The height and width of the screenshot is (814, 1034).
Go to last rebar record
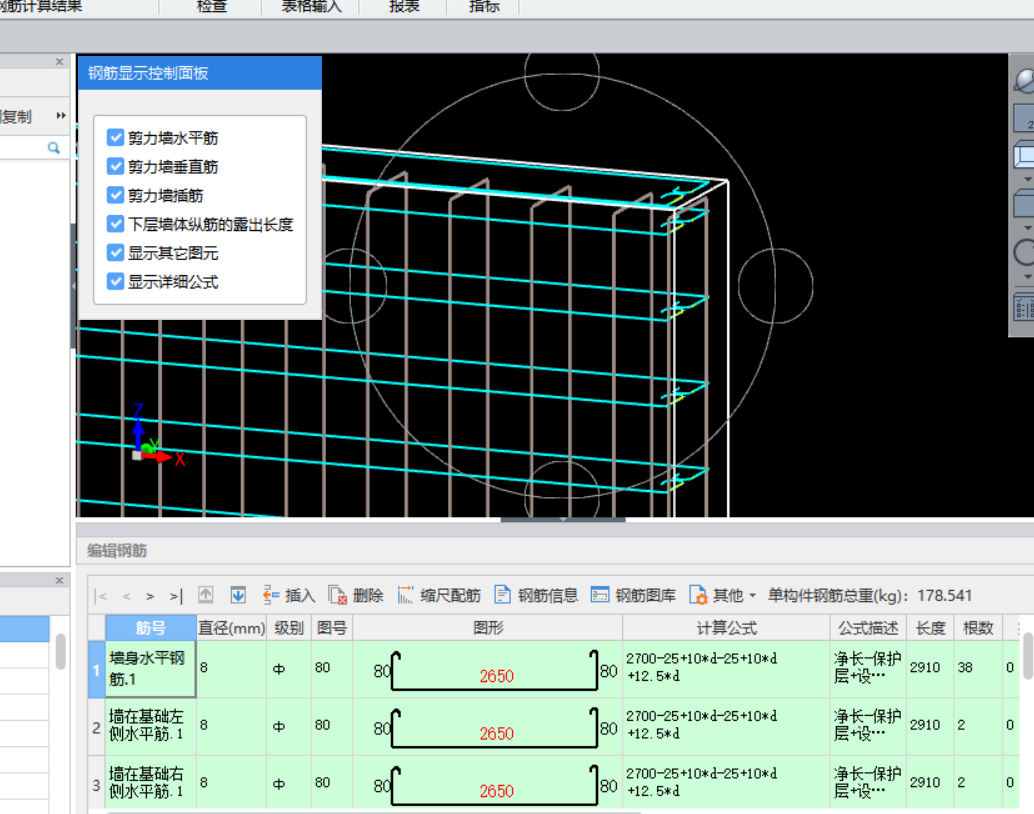coord(175,596)
